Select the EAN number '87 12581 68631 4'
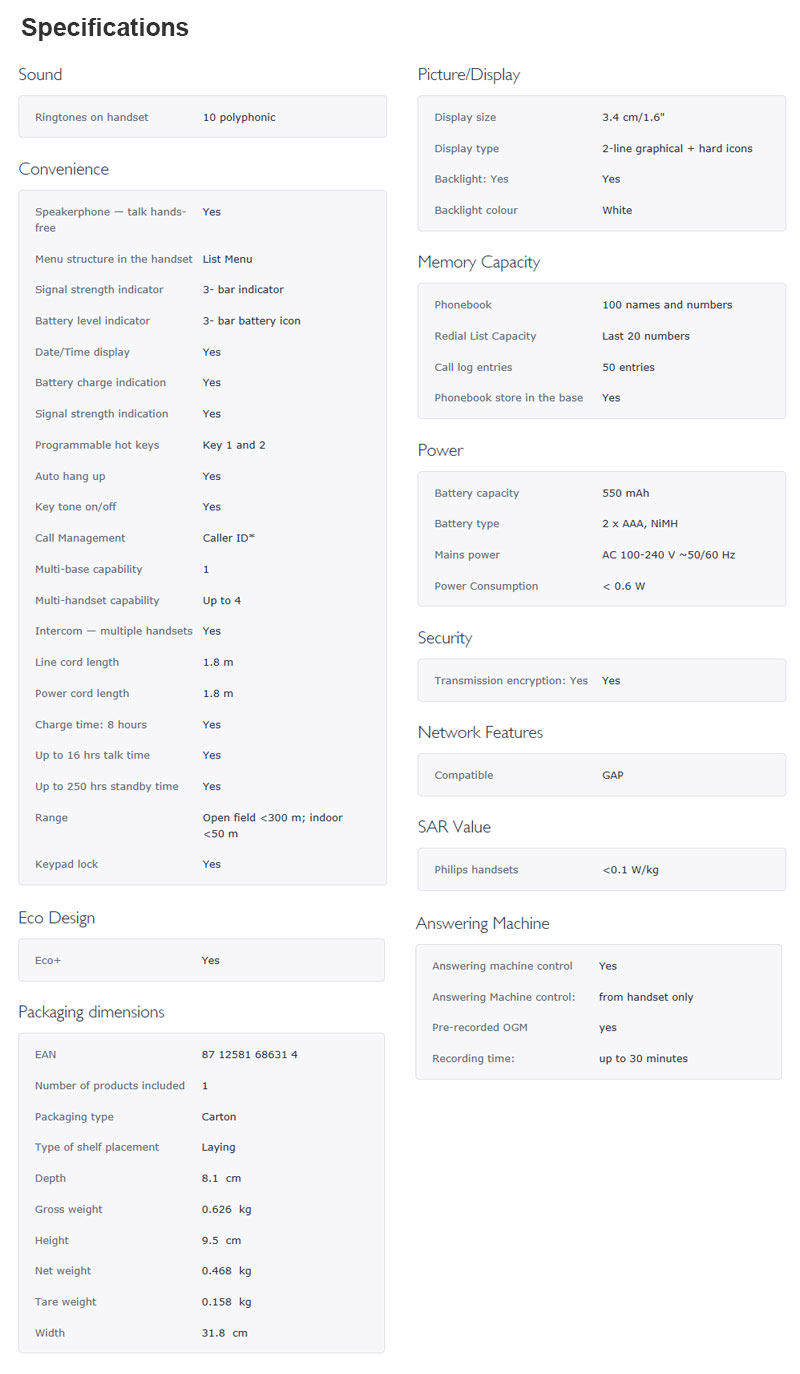Image resolution: width=800 pixels, height=1374 pixels. click(x=249, y=1055)
